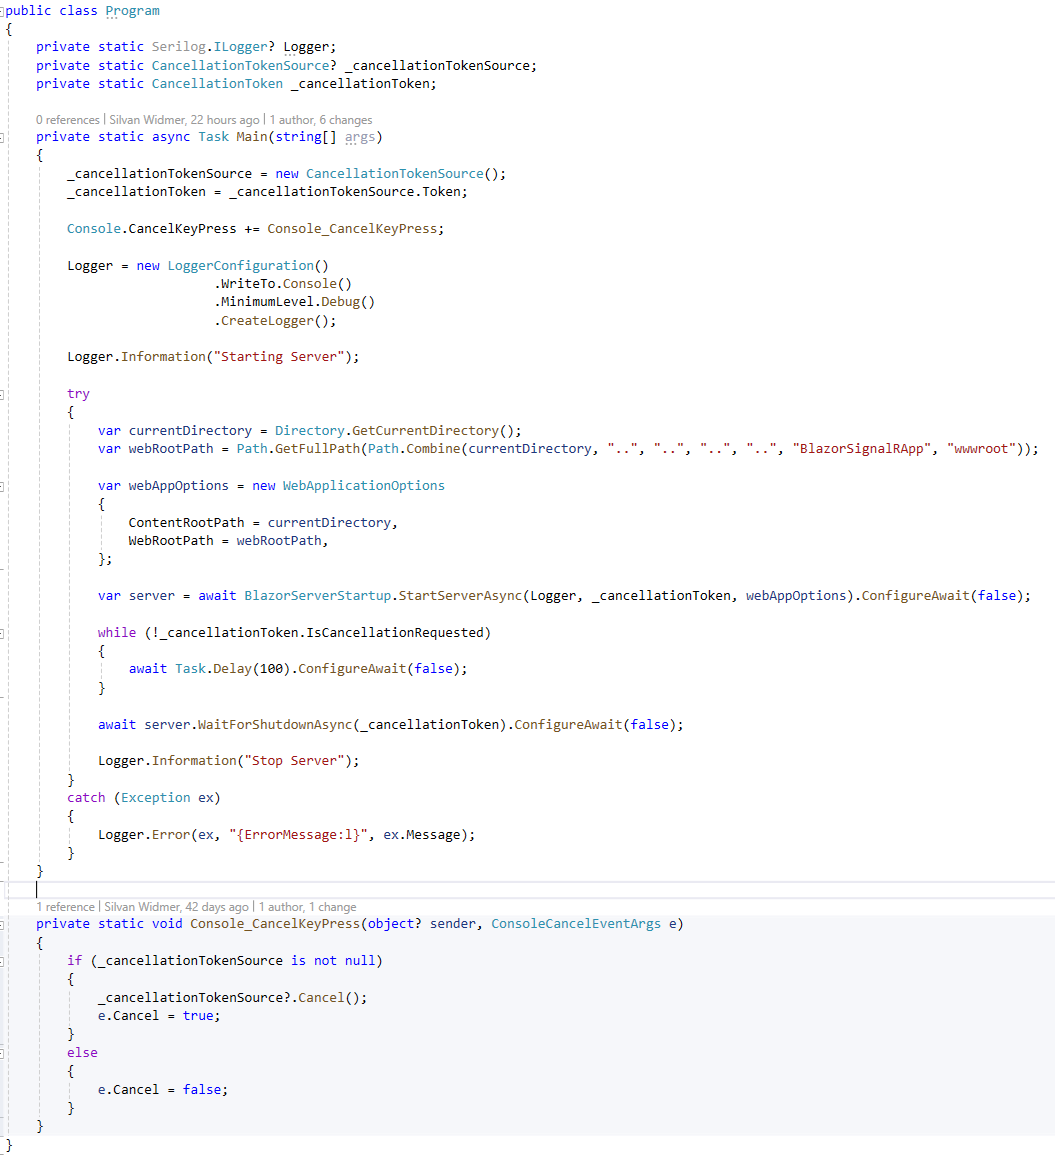The width and height of the screenshot is (1055, 1156).
Task: View the "1 author, 6 changes" history
Action: pos(316,119)
